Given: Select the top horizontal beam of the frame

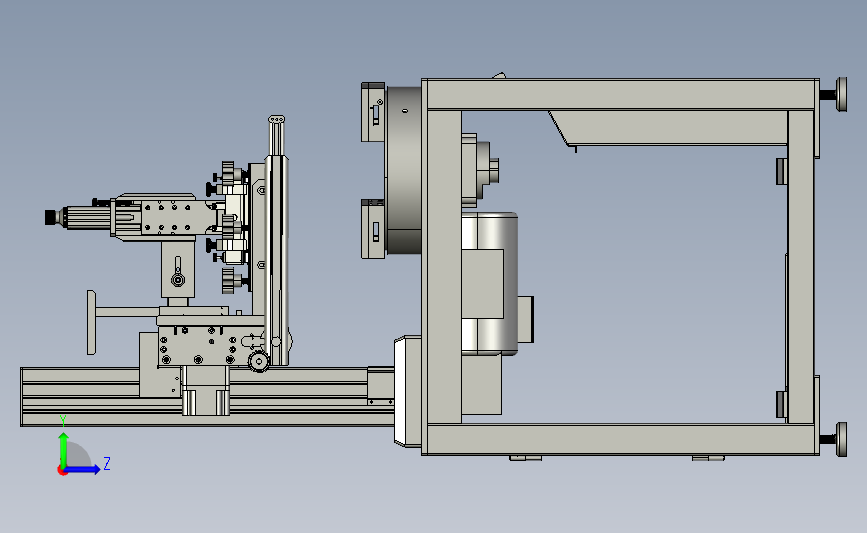Looking at the screenshot, I should click(x=620, y=95).
